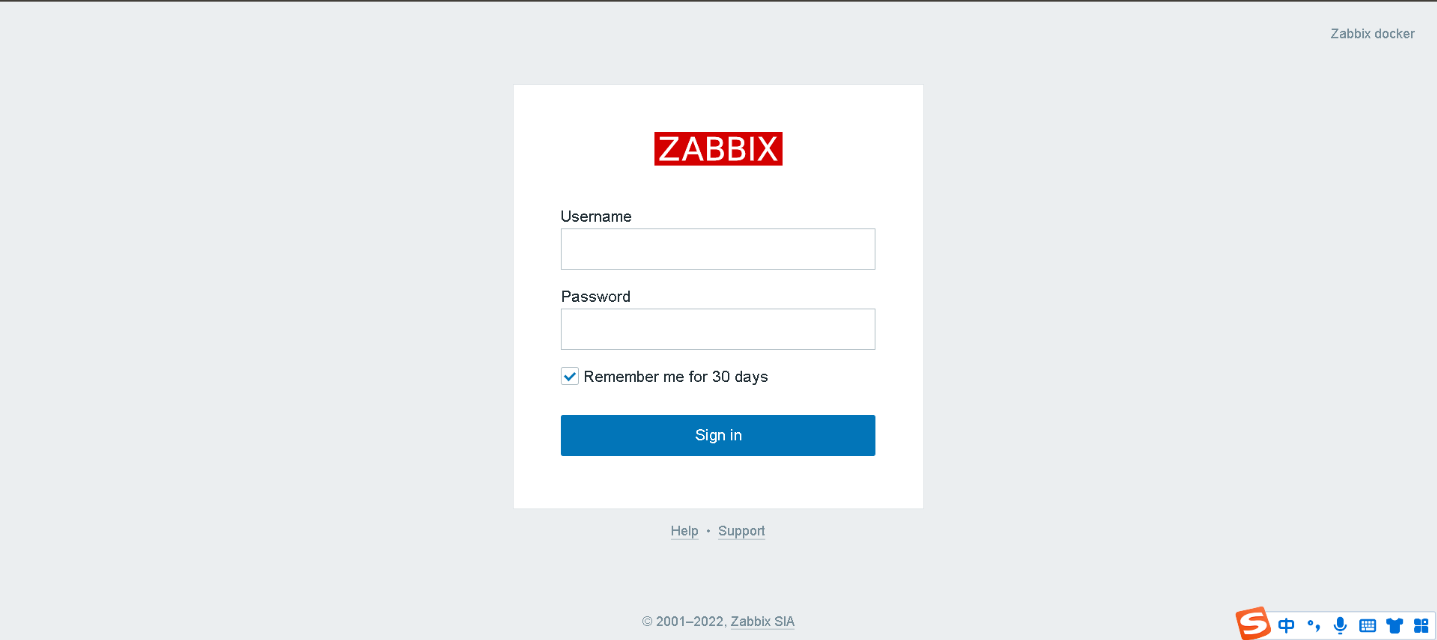Click the © 2001–2022 copyright text
Image resolution: width=1437 pixels, height=640 pixels.
pos(683,621)
